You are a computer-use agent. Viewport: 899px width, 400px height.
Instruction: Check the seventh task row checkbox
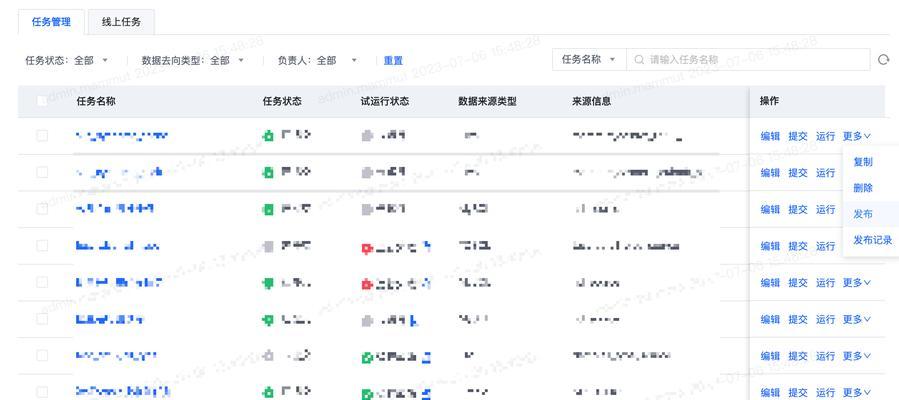coord(42,356)
